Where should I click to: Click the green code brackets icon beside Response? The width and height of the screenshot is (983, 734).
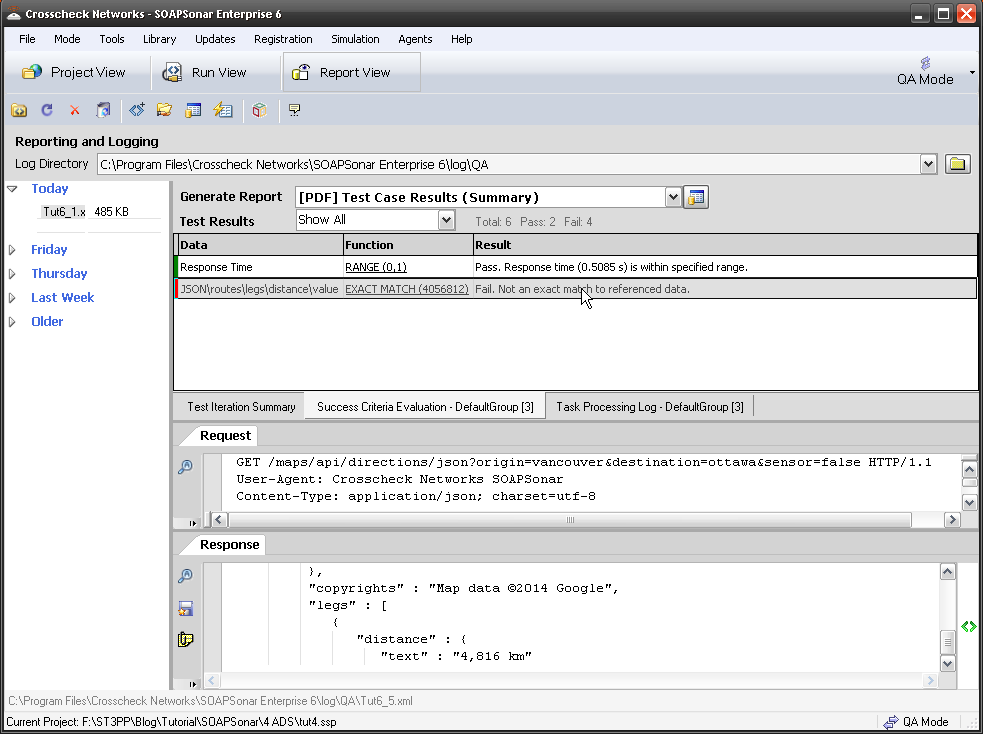pyautogui.click(x=969, y=626)
